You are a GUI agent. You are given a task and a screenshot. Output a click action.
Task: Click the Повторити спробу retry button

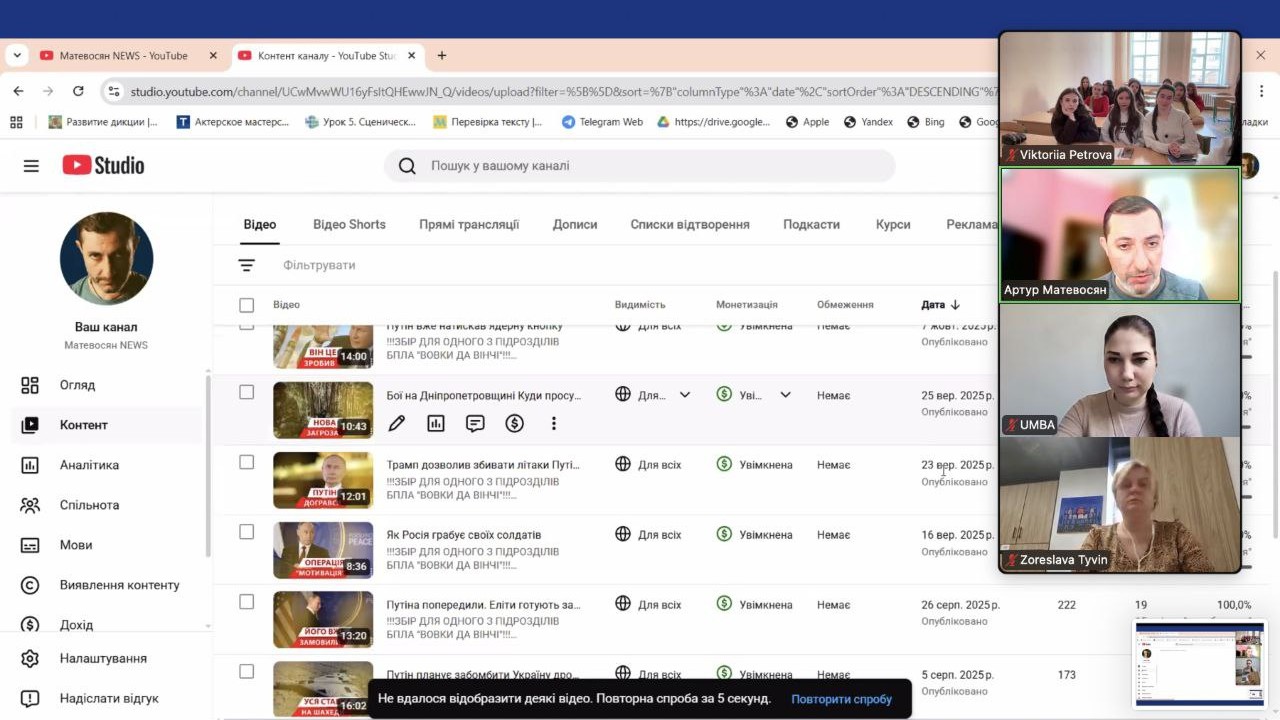pyautogui.click(x=841, y=699)
